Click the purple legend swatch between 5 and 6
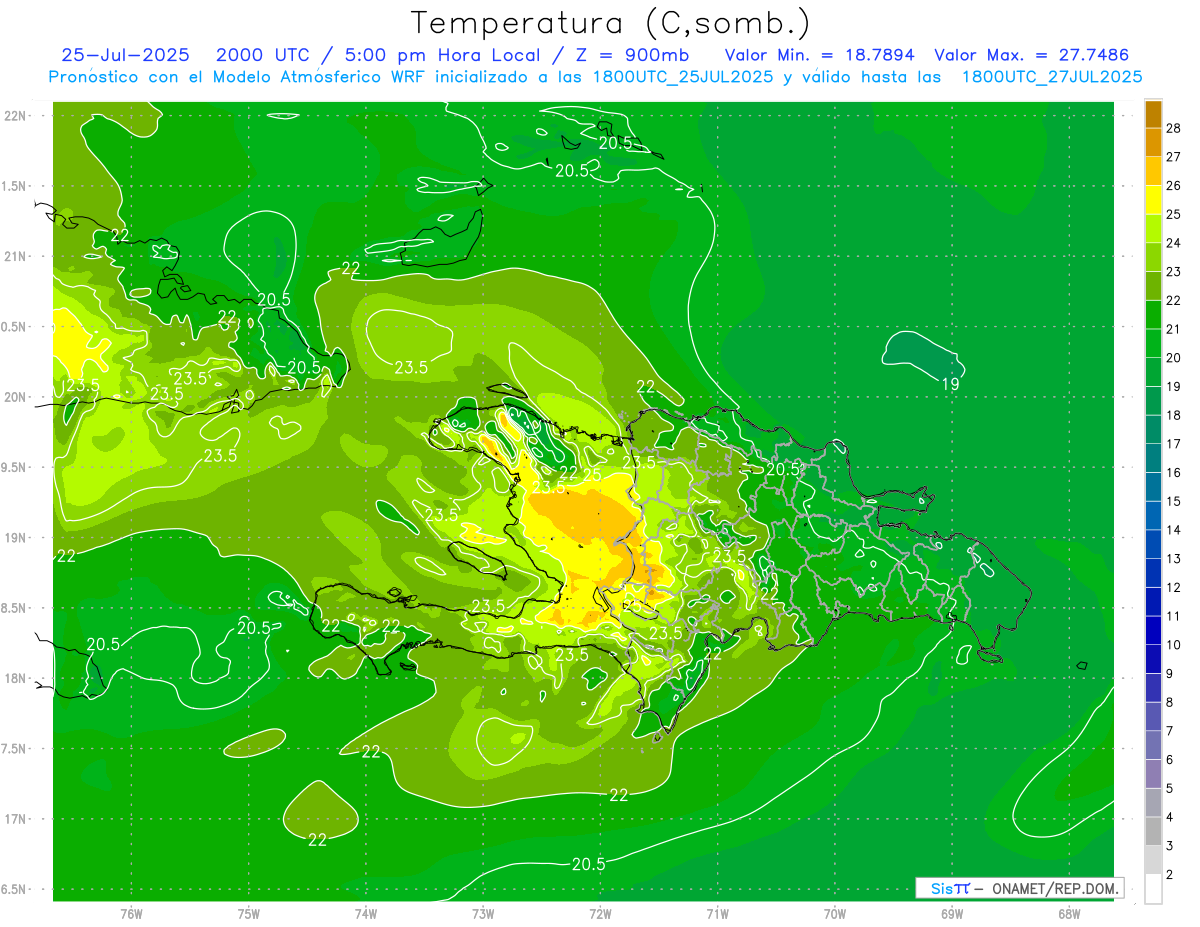Viewport: 1200px width, 927px height. 1153,774
